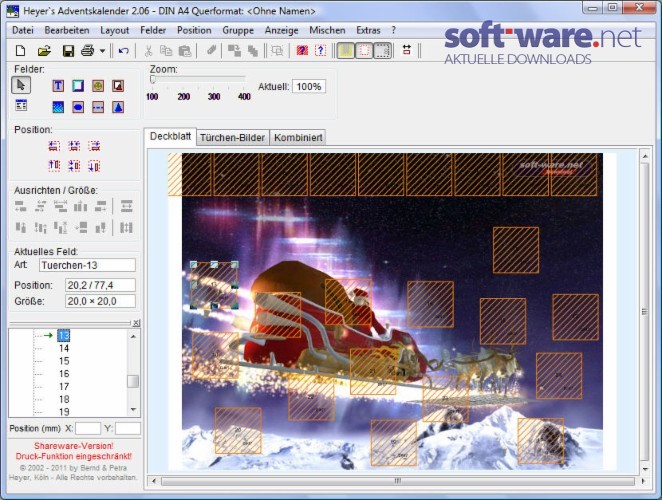
Task: Click the Größe field showing 20,0 × 20,0
Action: (100, 301)
